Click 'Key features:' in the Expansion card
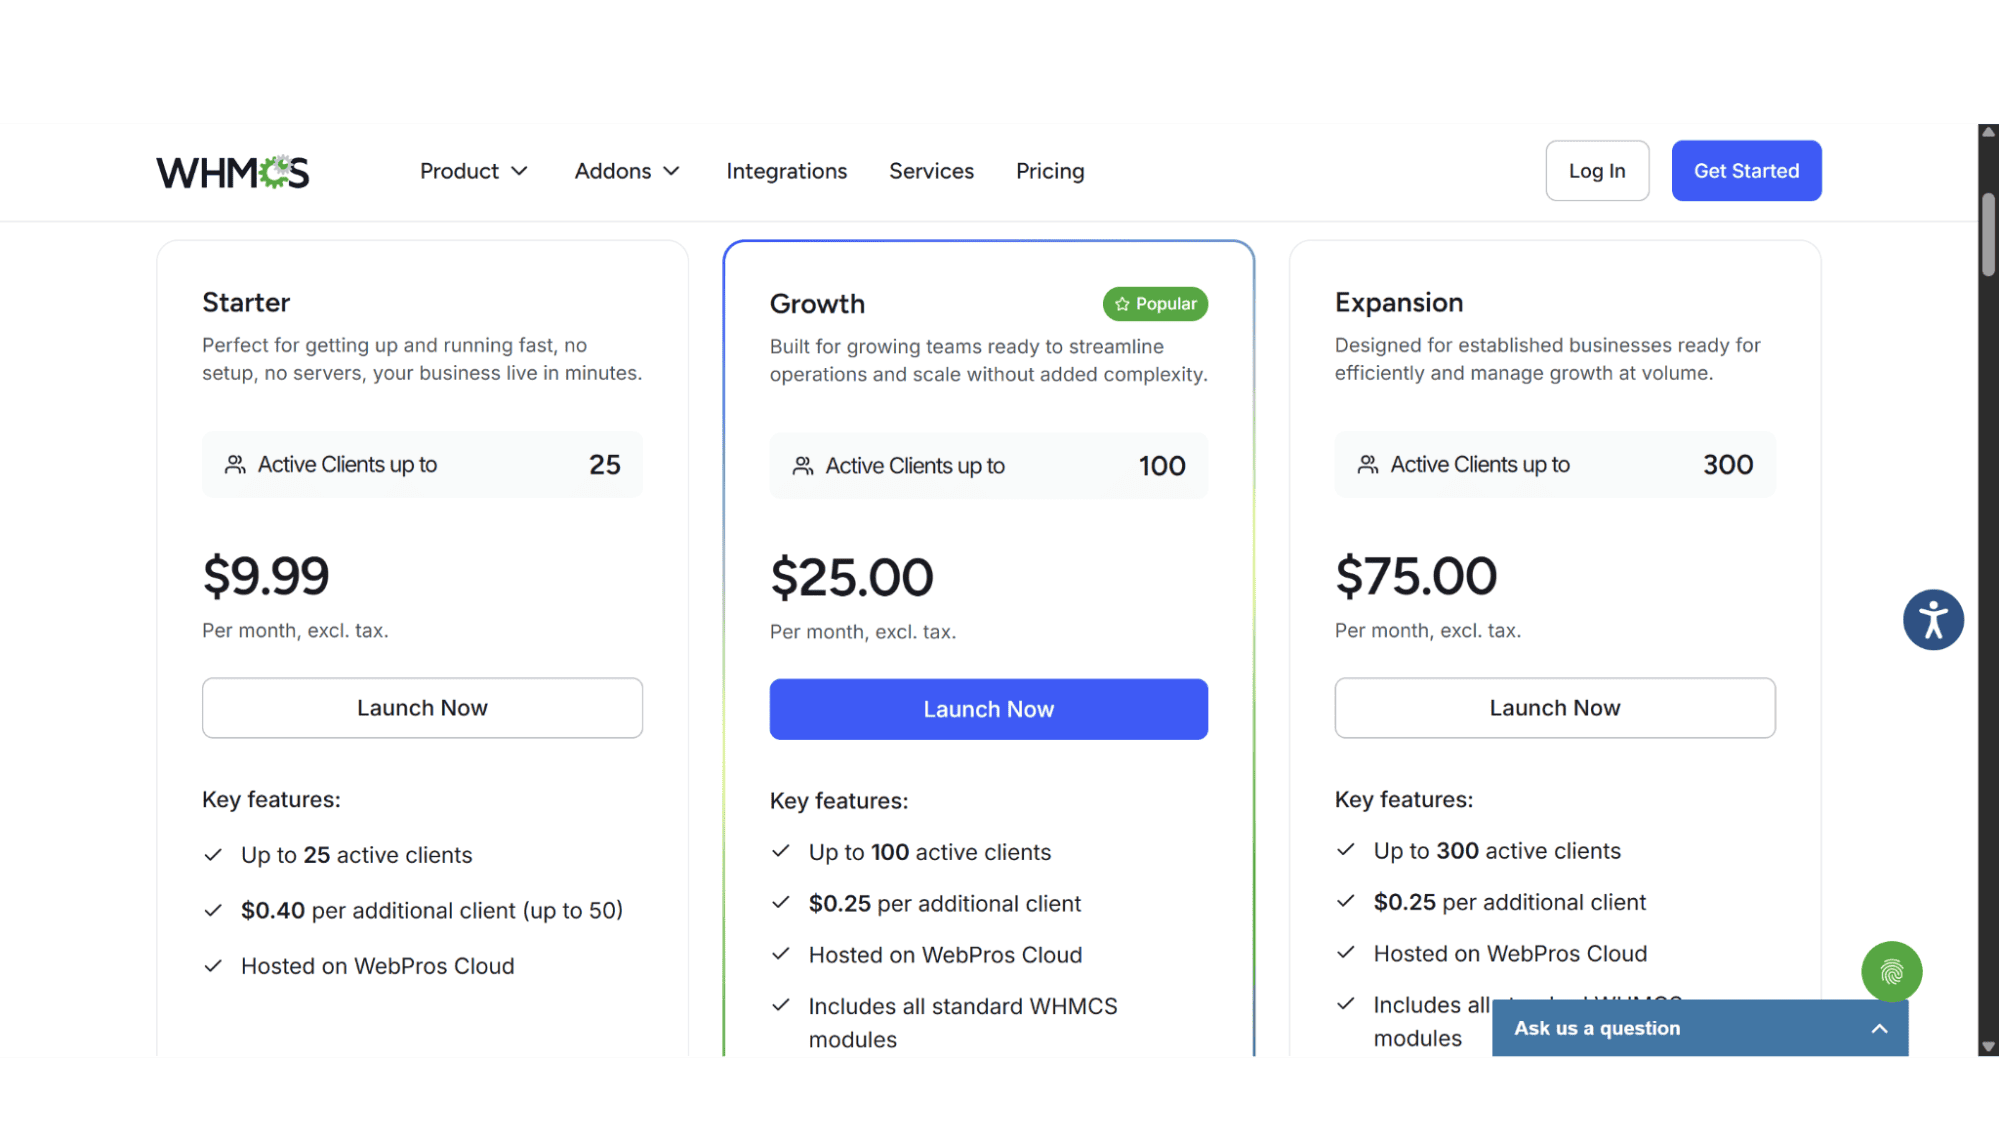 [1404, 800]
